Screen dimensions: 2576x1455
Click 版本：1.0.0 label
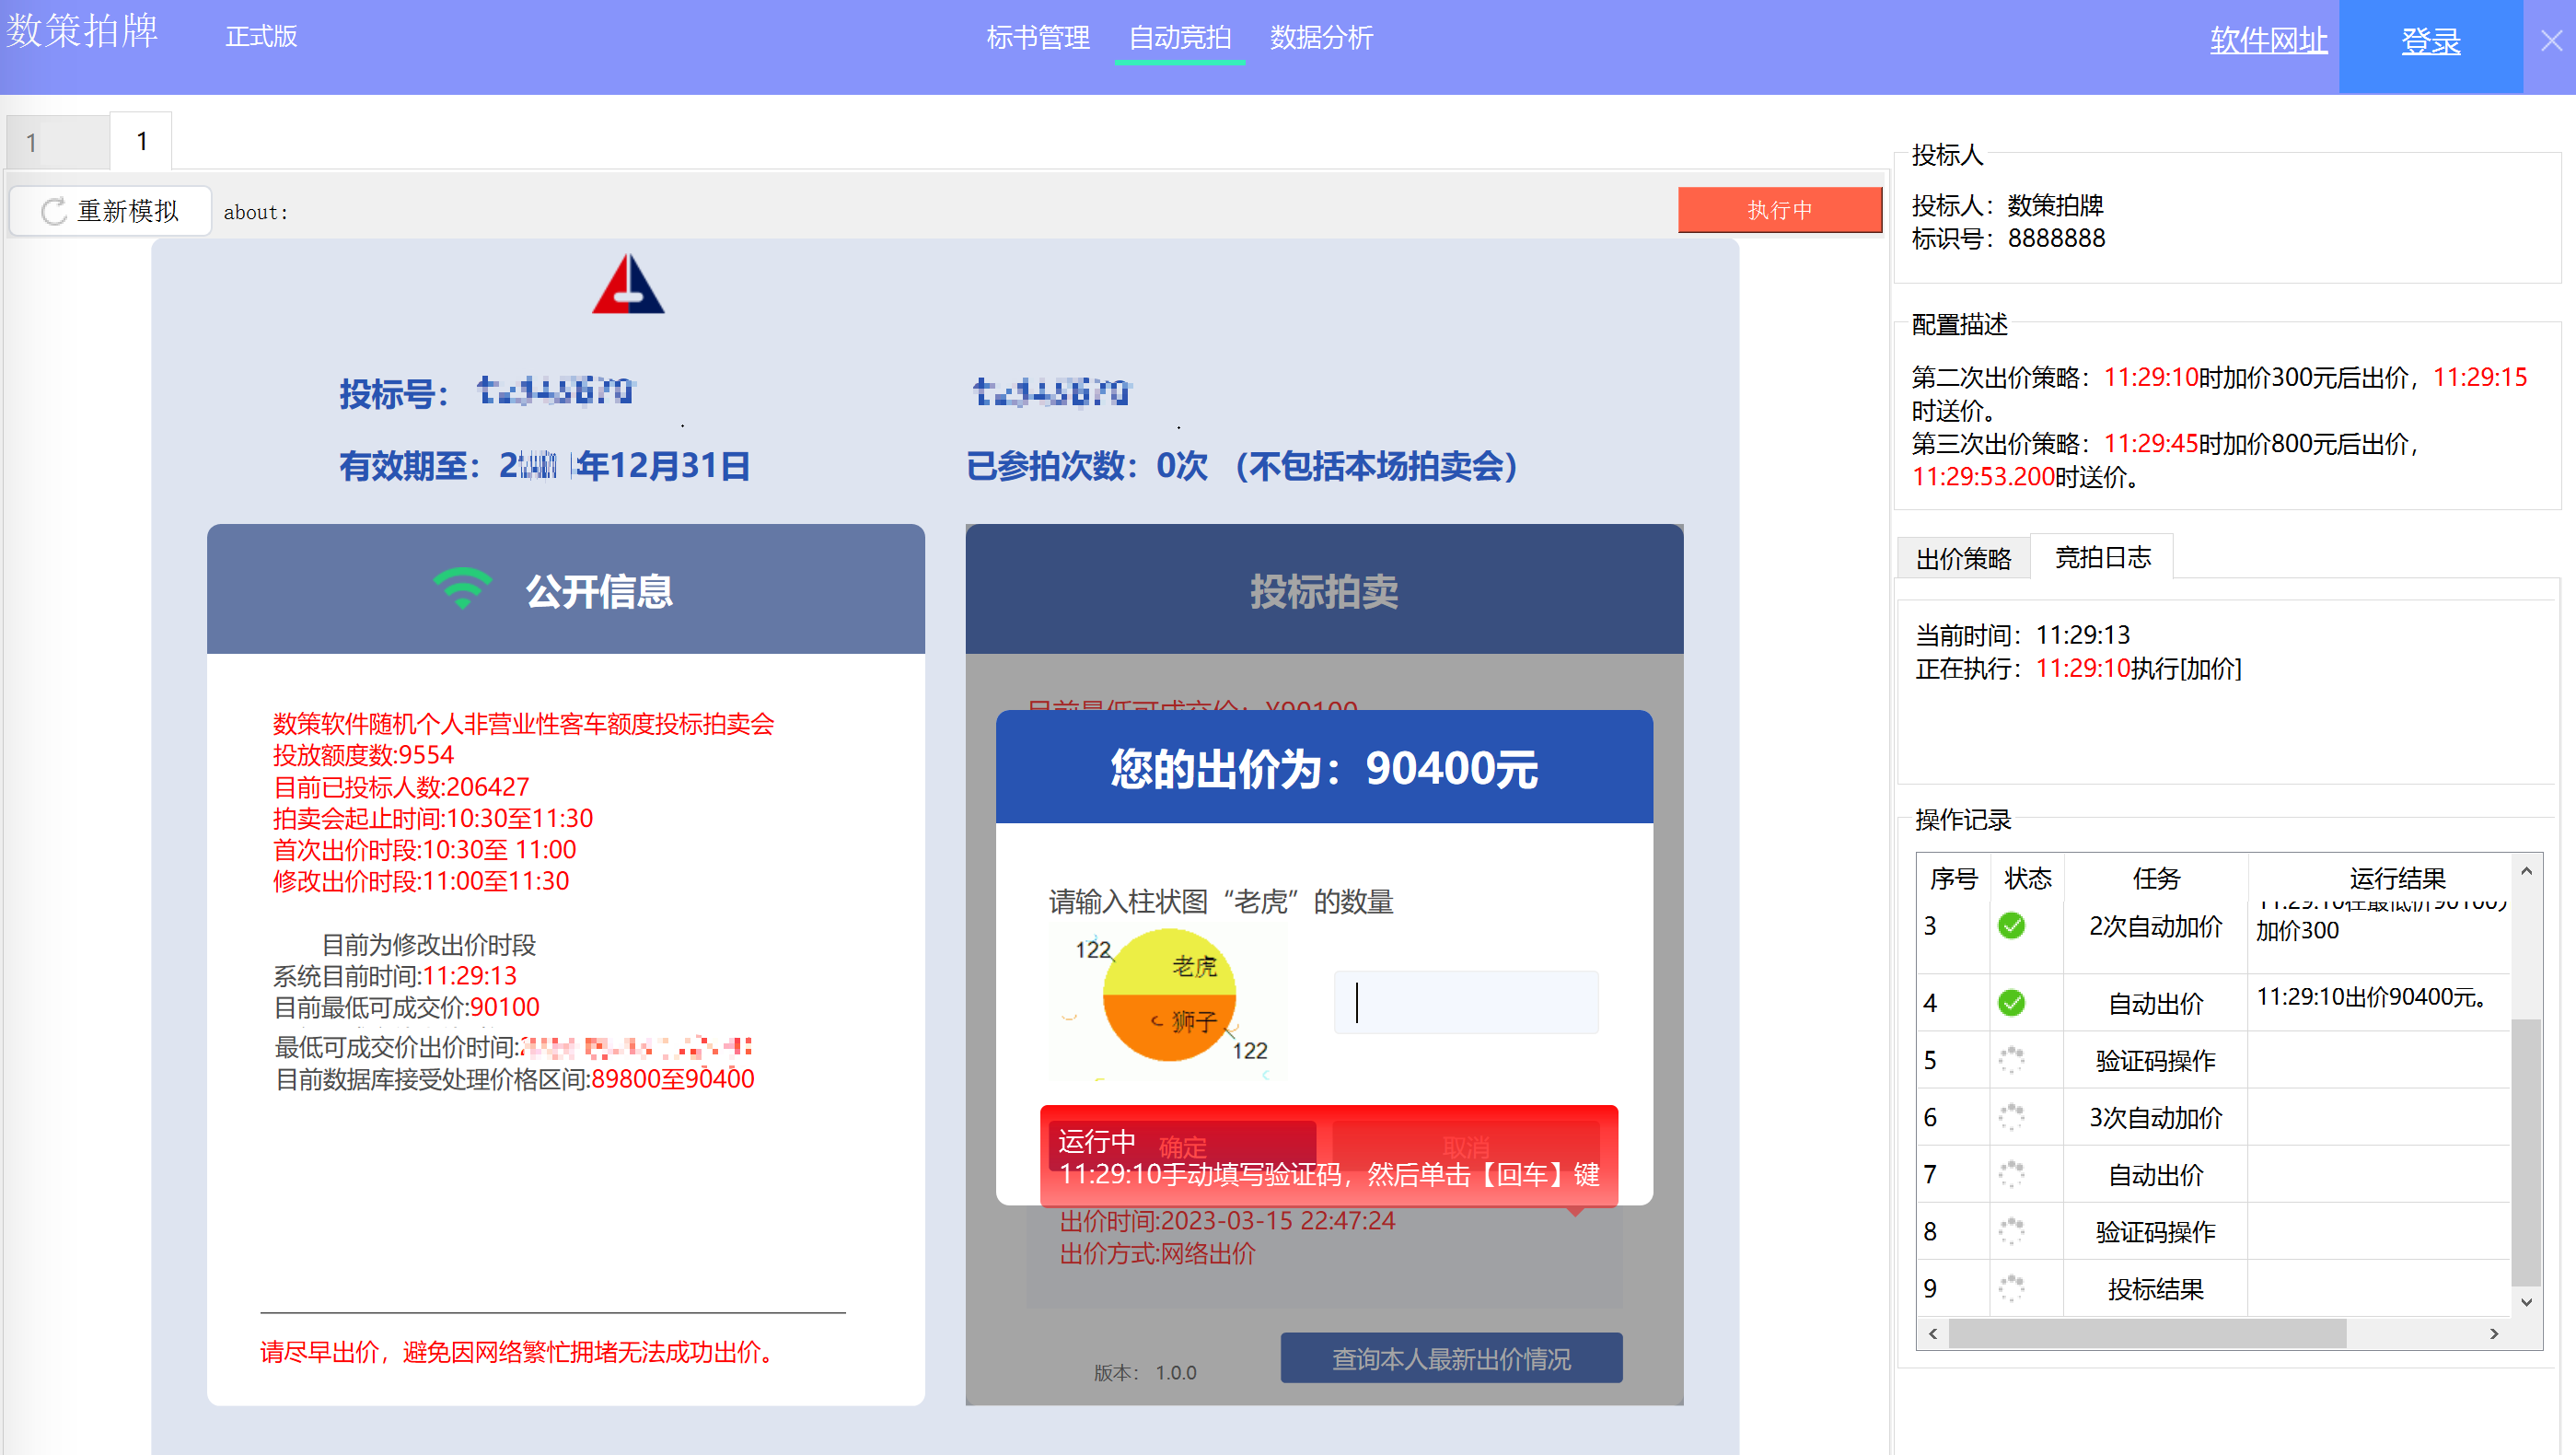tap(1144, 1373)
